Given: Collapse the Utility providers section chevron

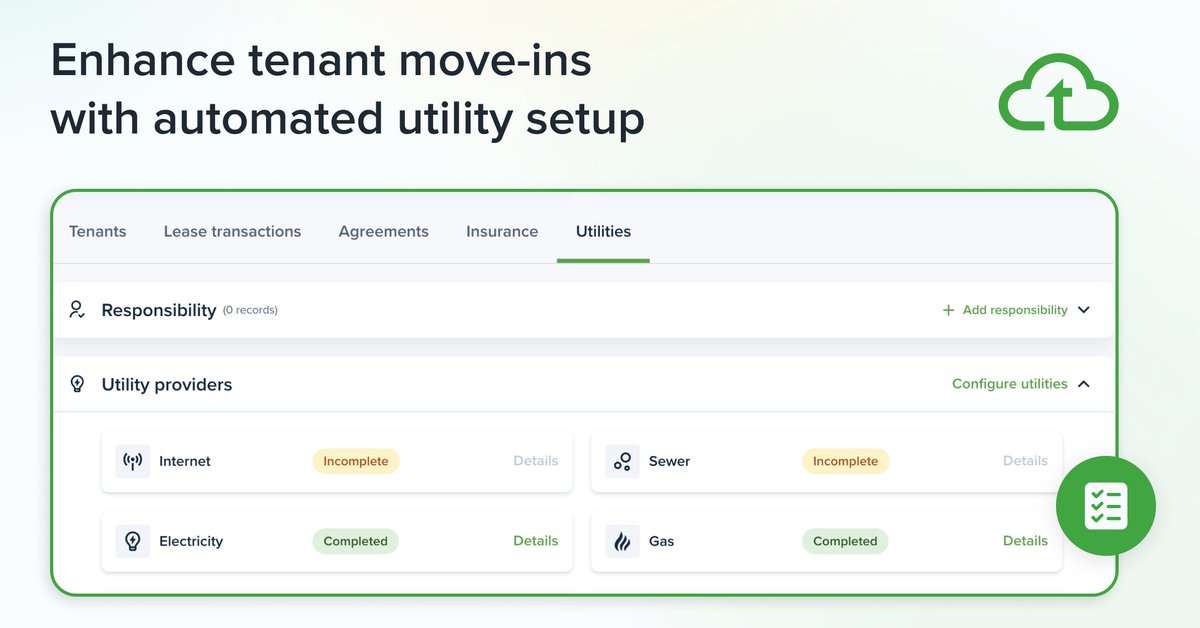Looking at the screenshot, I should coord(1084,384).
